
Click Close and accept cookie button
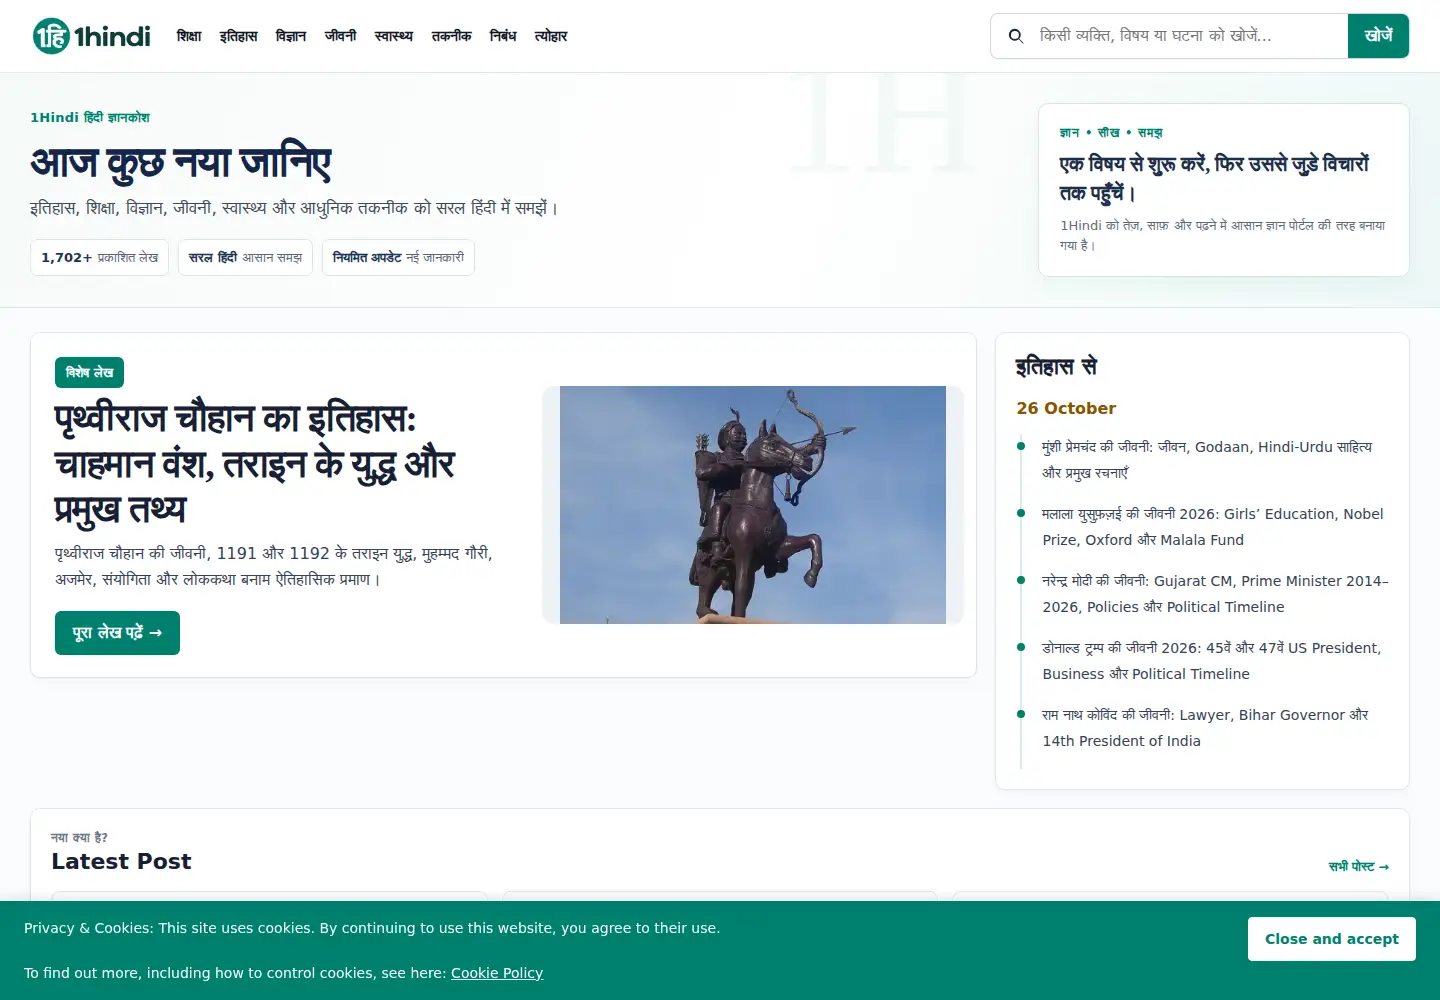click(1332, 939)
